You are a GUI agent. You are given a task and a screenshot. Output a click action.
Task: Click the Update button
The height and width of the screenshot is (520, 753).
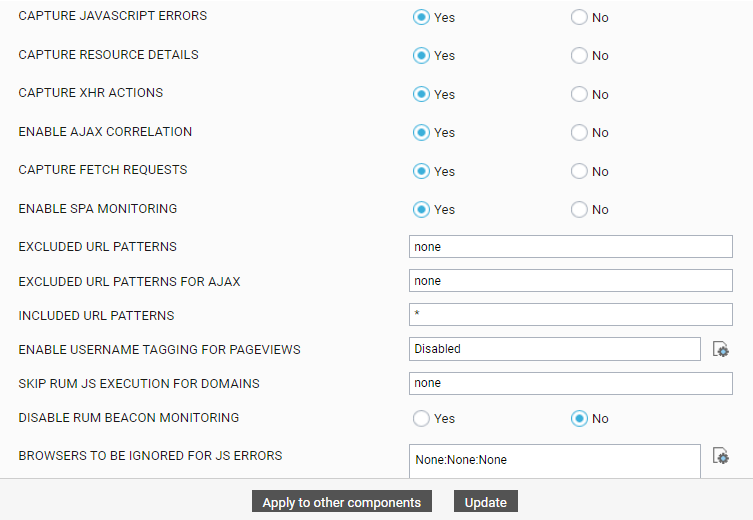point(486,502)
